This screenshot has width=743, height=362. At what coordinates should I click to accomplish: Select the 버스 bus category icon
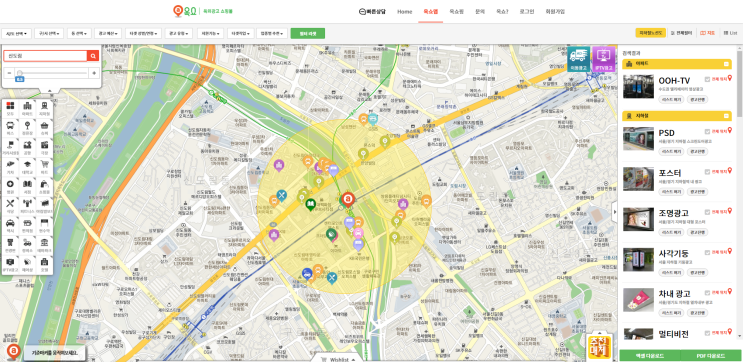[x=10, y=127]
